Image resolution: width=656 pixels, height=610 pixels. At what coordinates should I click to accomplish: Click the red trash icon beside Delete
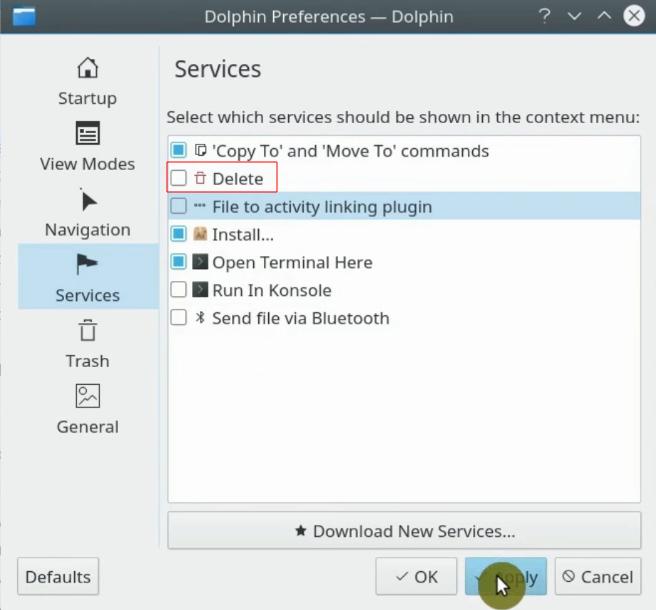200,178
